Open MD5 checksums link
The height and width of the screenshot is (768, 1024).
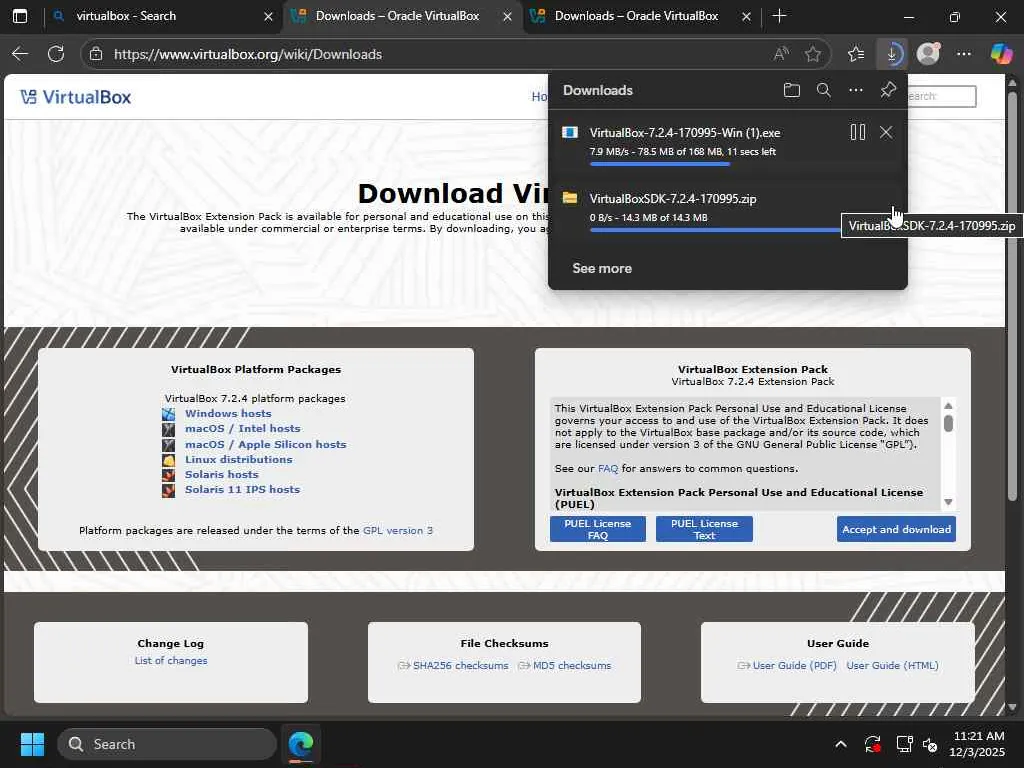[571, 665]
